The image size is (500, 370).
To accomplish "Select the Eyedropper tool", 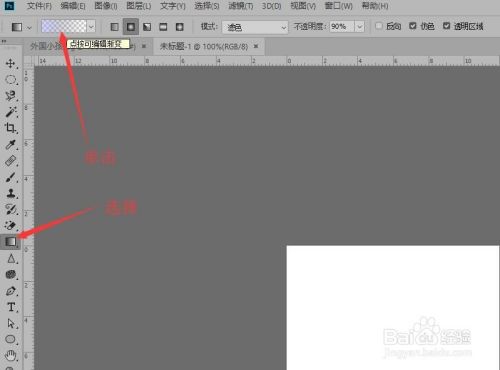I will click(x=10, y=144).
